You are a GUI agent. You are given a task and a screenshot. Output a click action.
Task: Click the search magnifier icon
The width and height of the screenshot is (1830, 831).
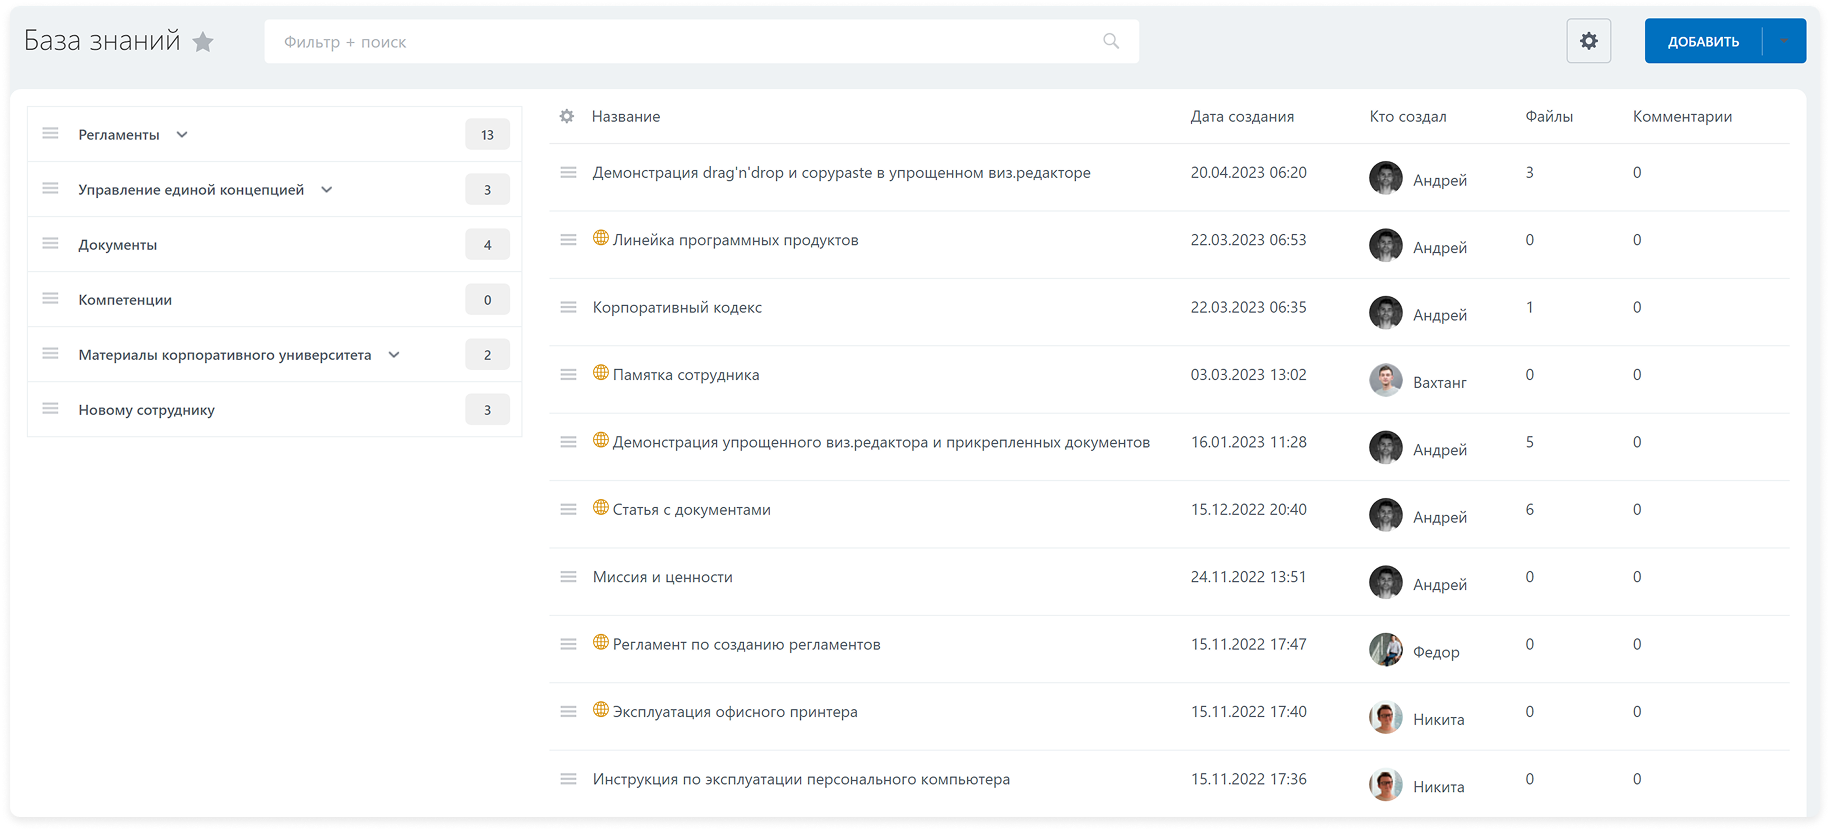click(x=1111, y=41)
